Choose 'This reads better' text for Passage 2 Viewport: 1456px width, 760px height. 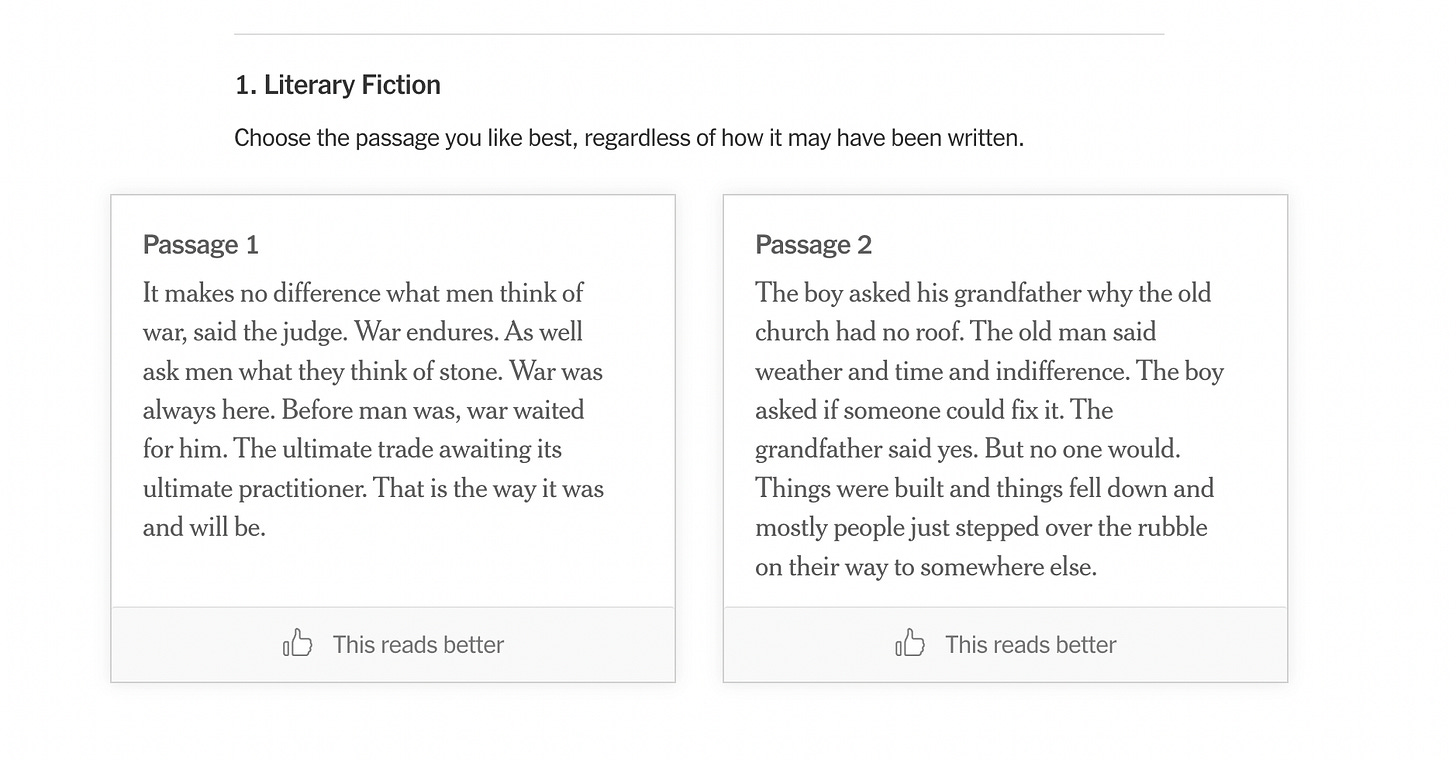pyautogui.click(x=1031, y=645)
